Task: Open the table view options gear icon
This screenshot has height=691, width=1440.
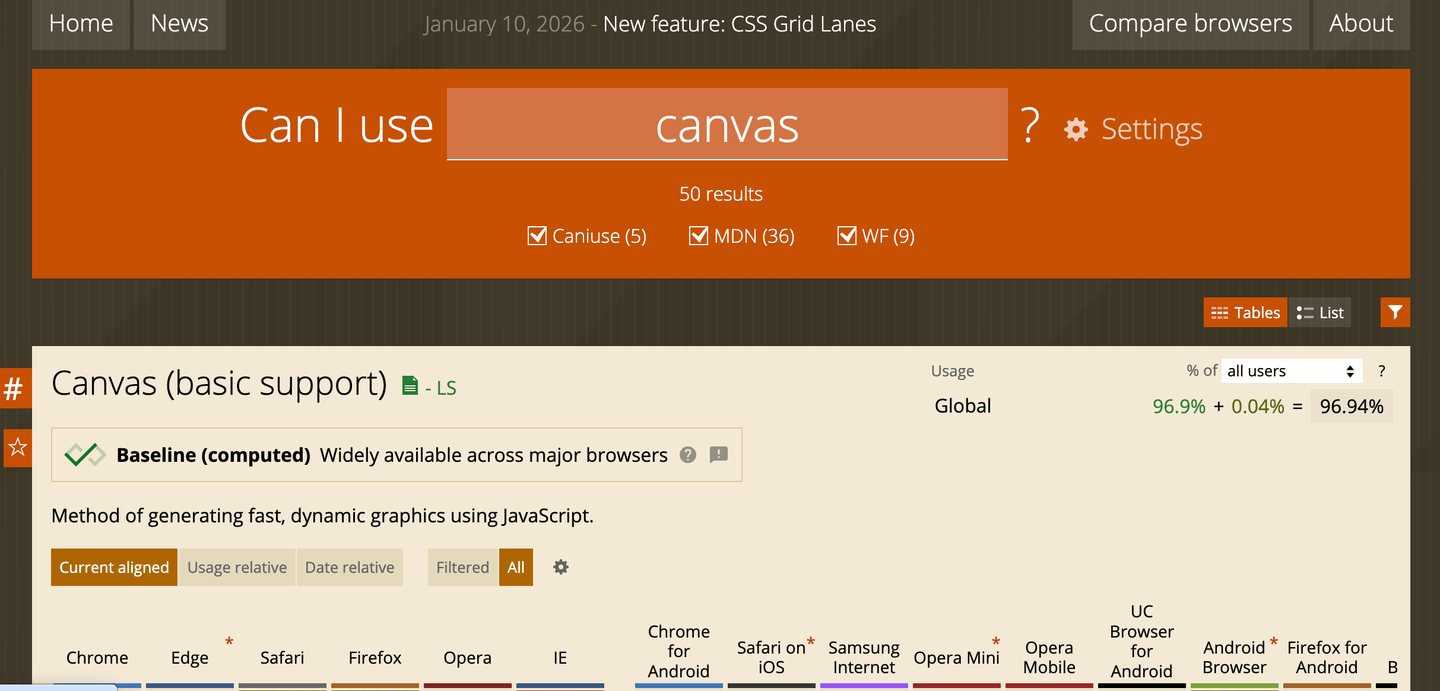Action: click(561, 567)
